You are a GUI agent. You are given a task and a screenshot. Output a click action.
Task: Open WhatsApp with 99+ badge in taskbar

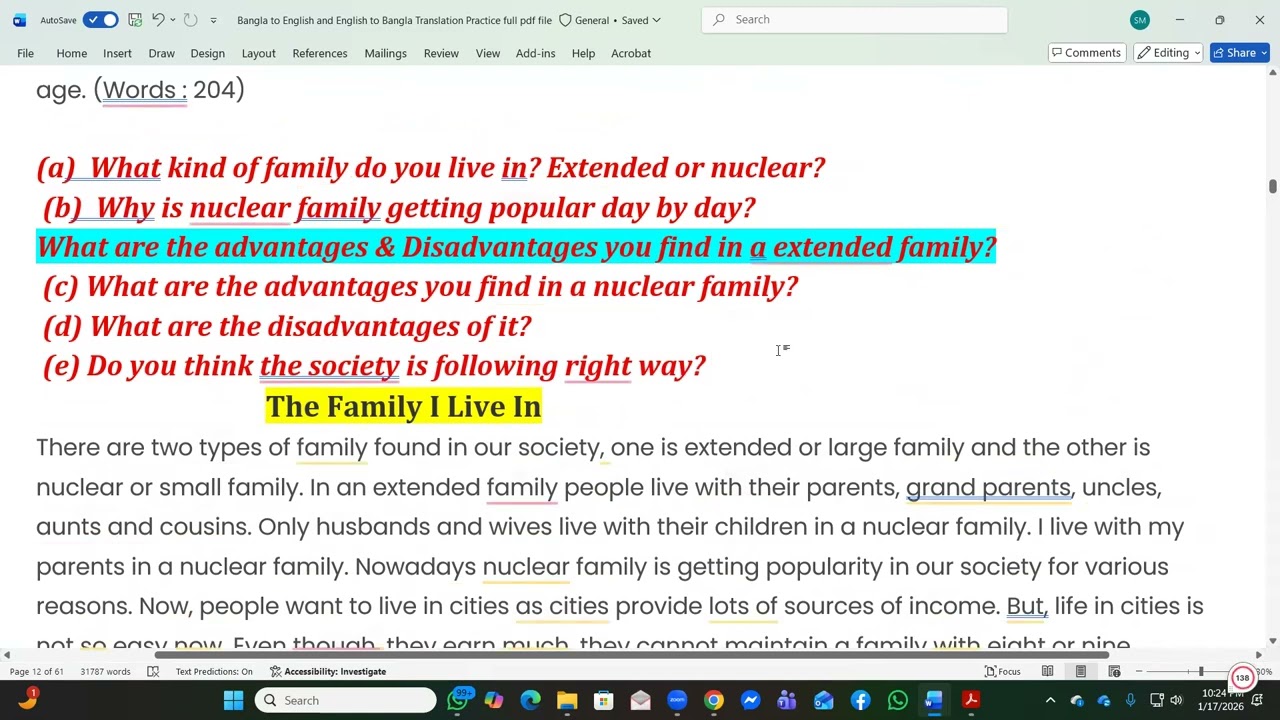pos(459,700)
